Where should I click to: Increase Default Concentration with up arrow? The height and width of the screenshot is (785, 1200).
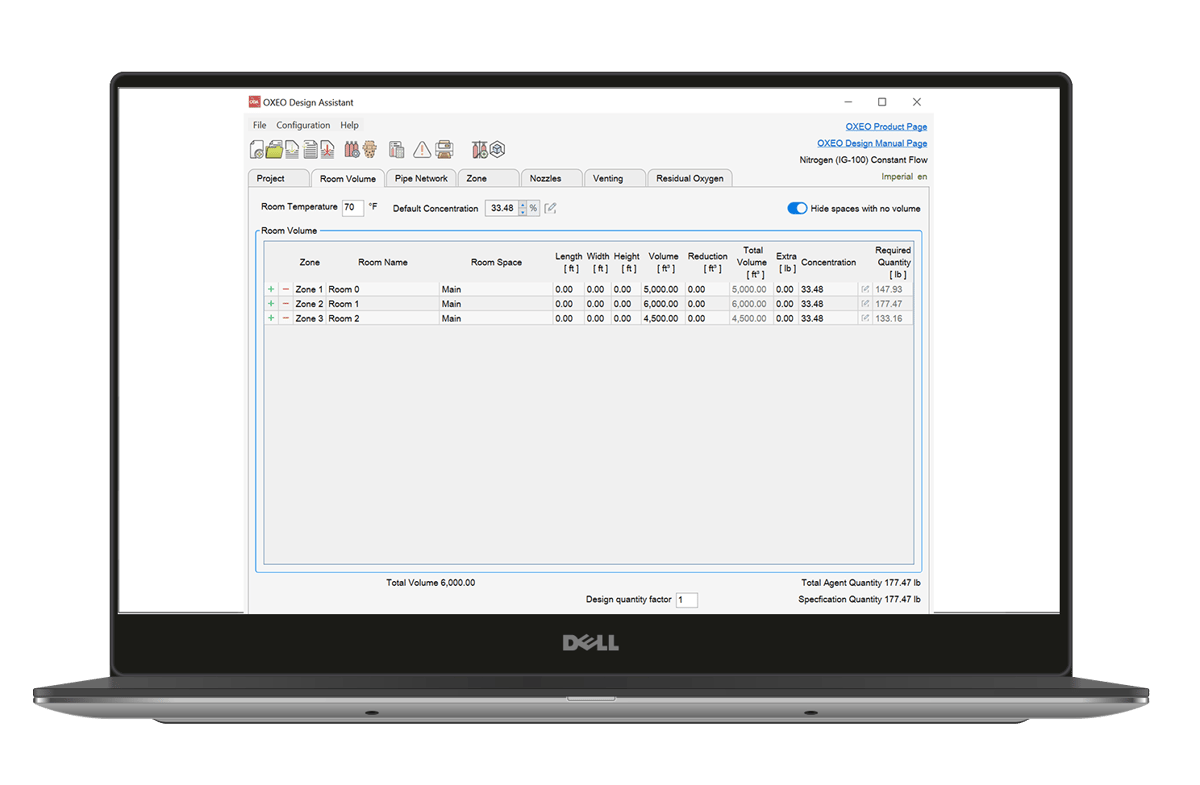pyautogui.click(x=521, y=204)
